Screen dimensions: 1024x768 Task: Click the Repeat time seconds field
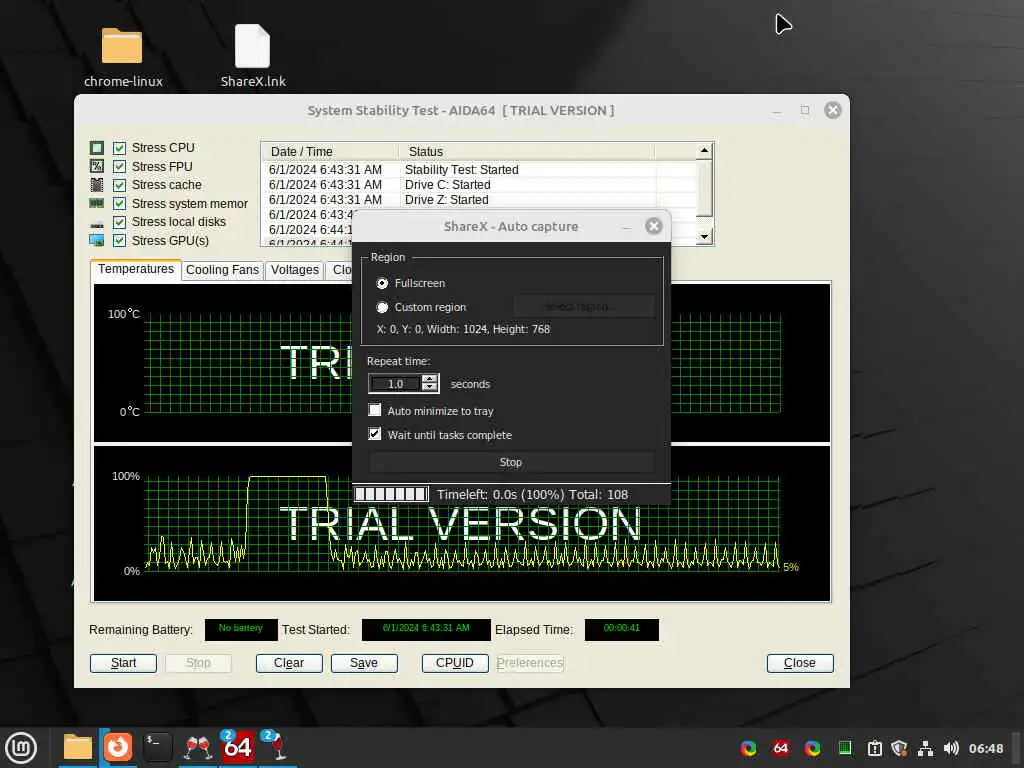[396, 384]
